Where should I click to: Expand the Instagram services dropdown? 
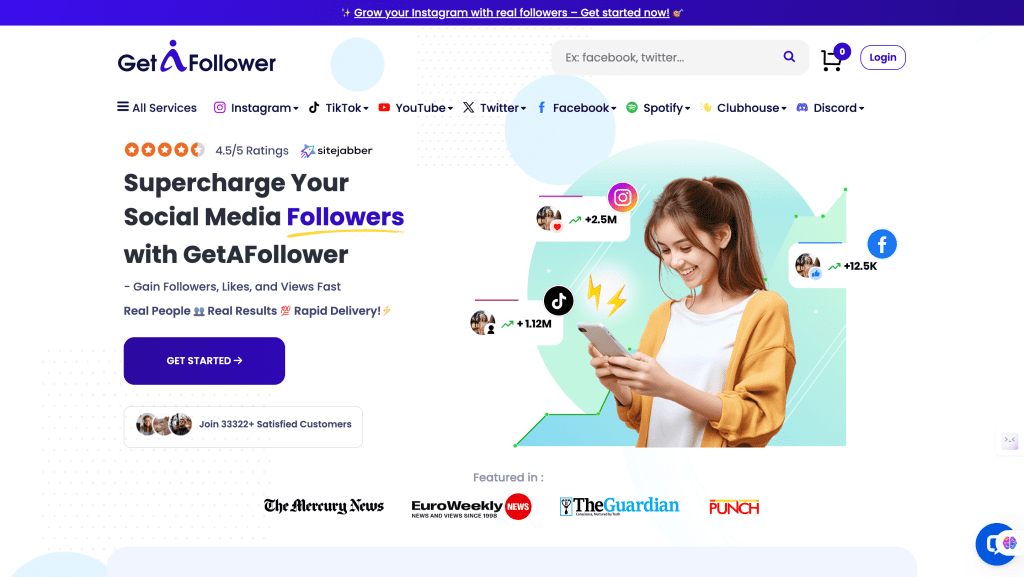click(x=256, y=108)
